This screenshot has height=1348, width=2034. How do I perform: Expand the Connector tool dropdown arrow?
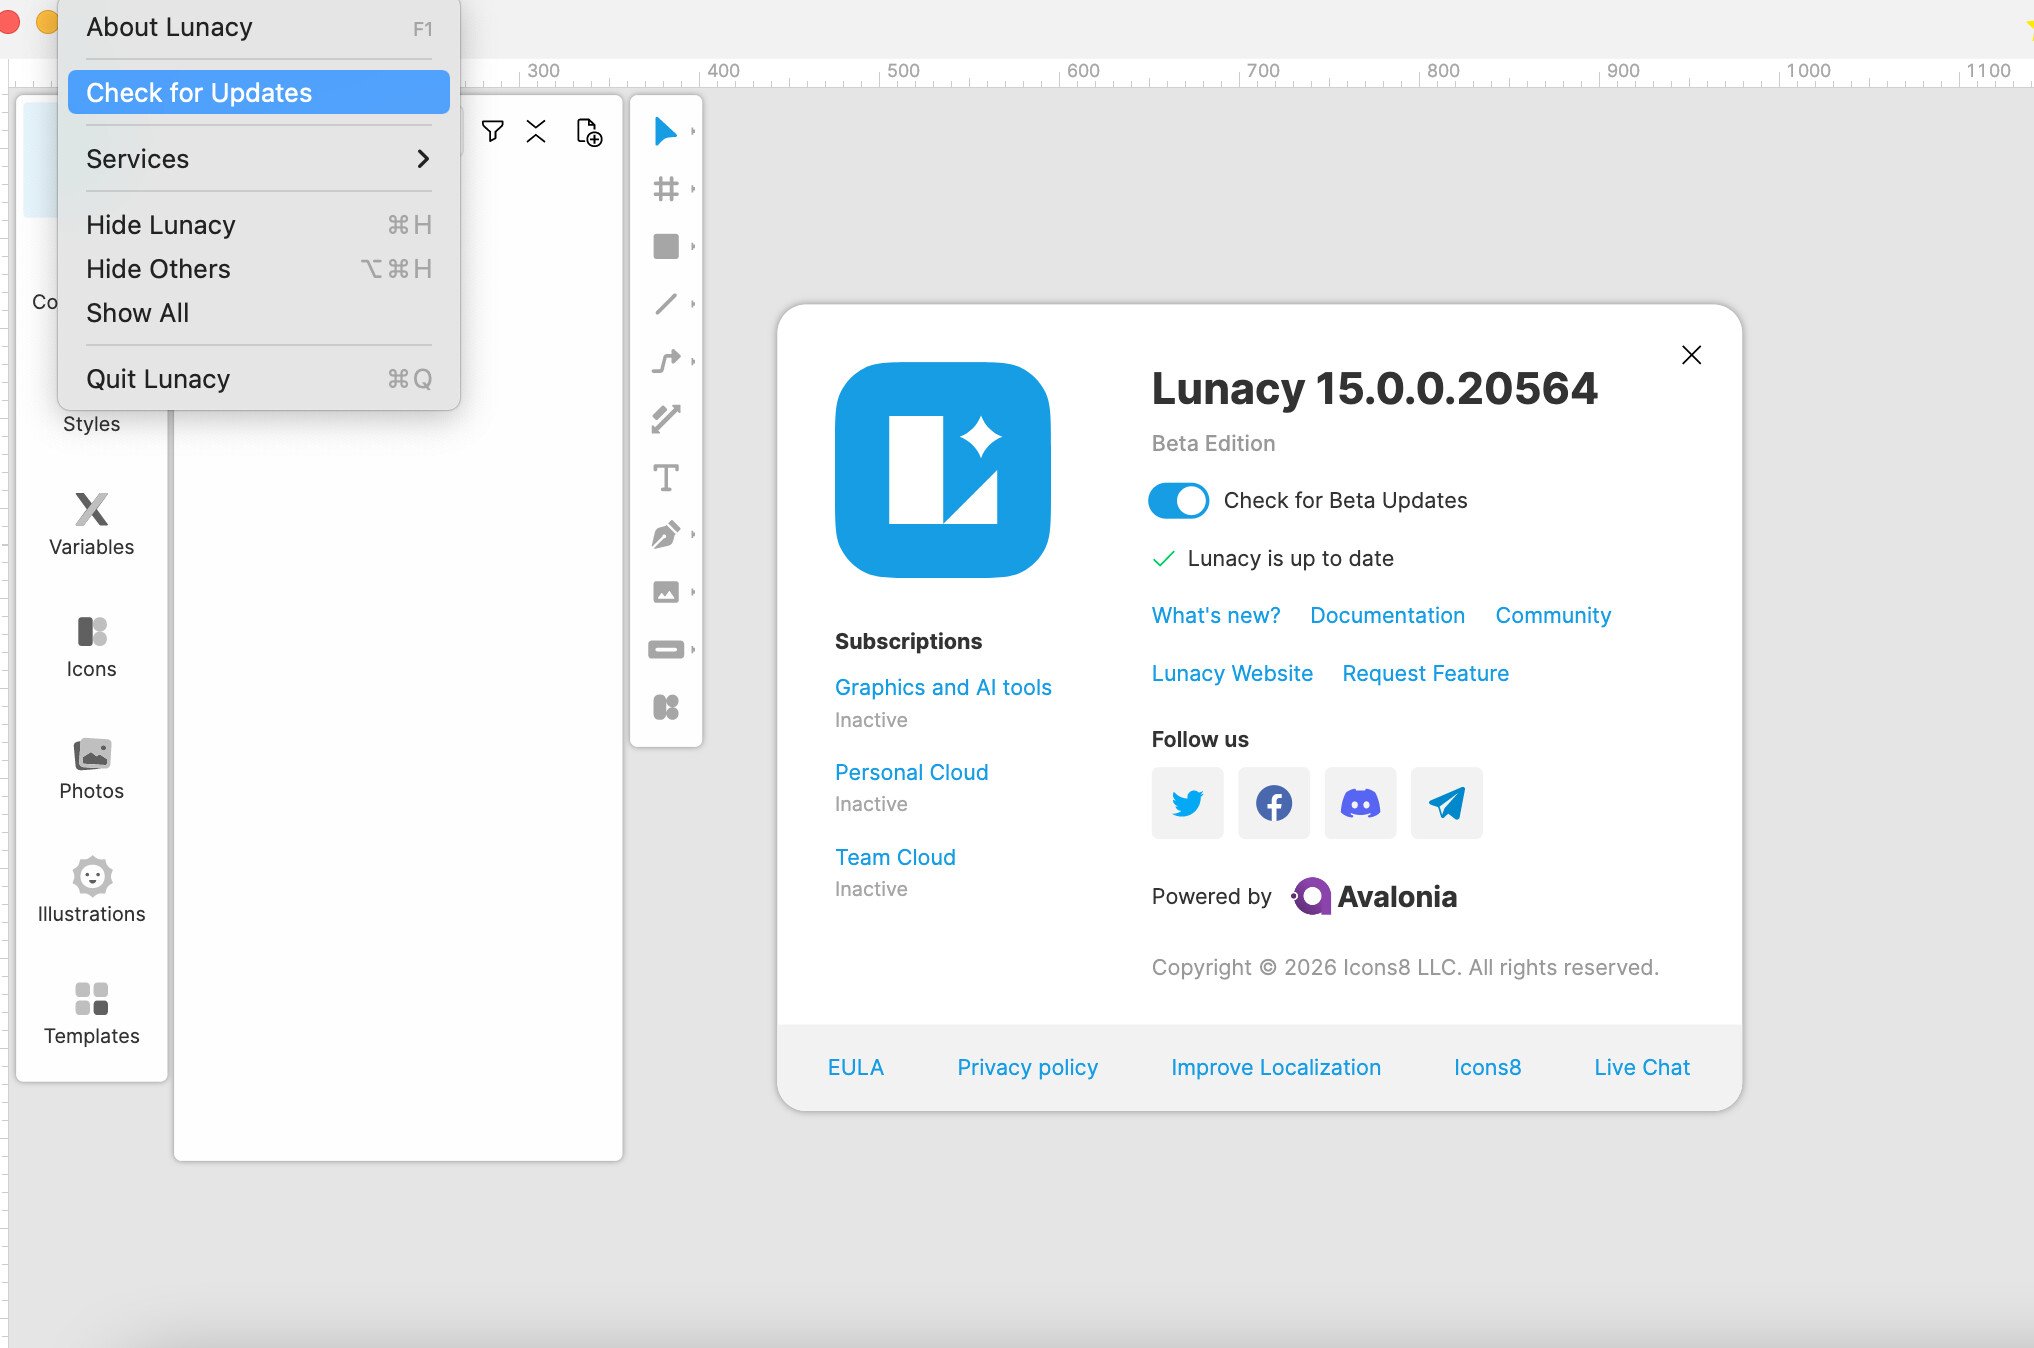coord(692,361)
